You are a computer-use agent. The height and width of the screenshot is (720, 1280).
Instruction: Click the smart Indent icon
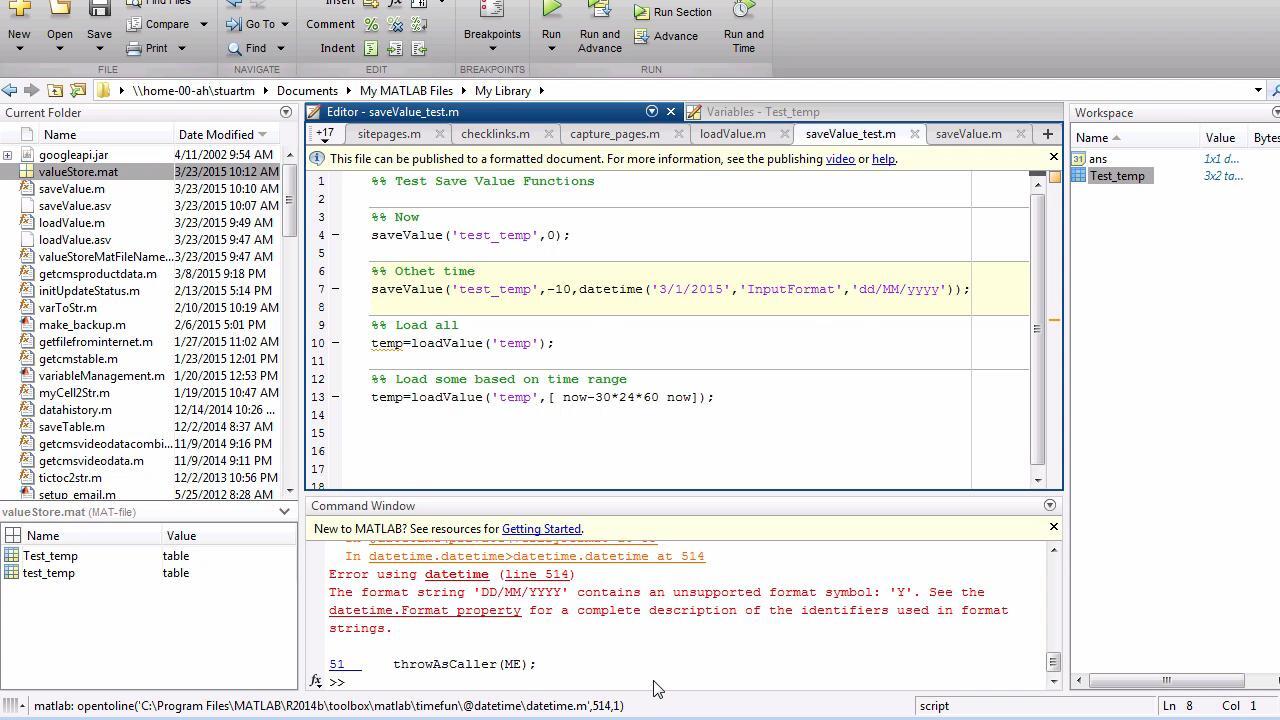coord(371,48)
